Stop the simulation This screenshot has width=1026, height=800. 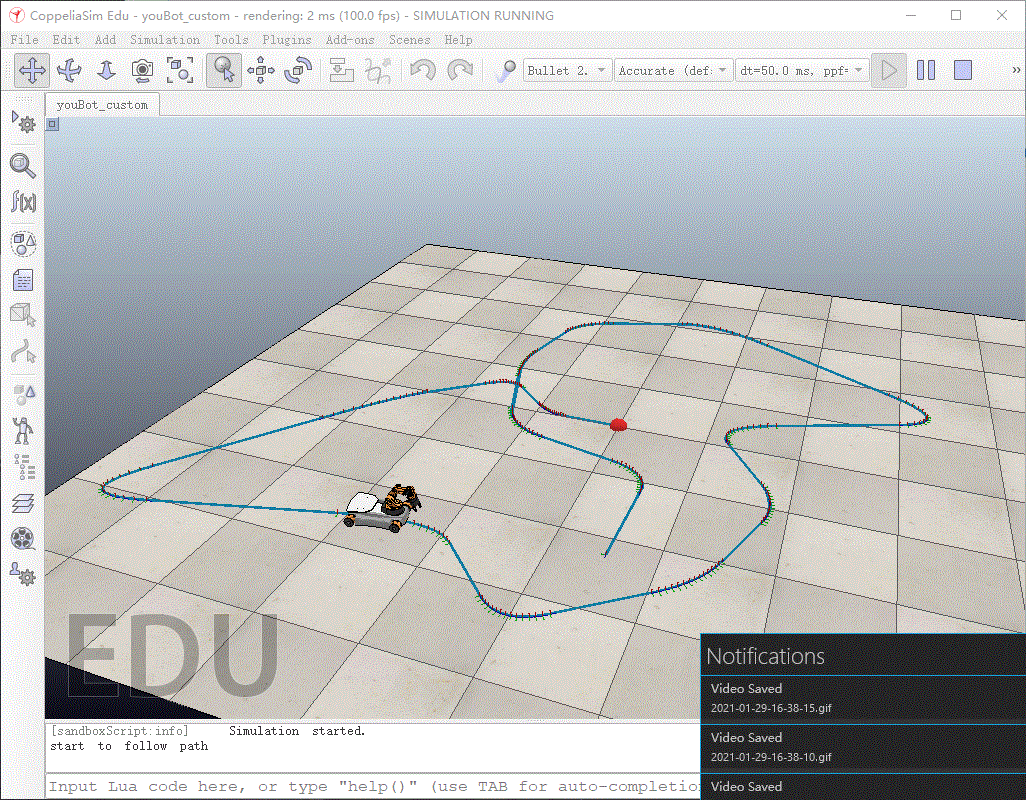click(963, 70)
